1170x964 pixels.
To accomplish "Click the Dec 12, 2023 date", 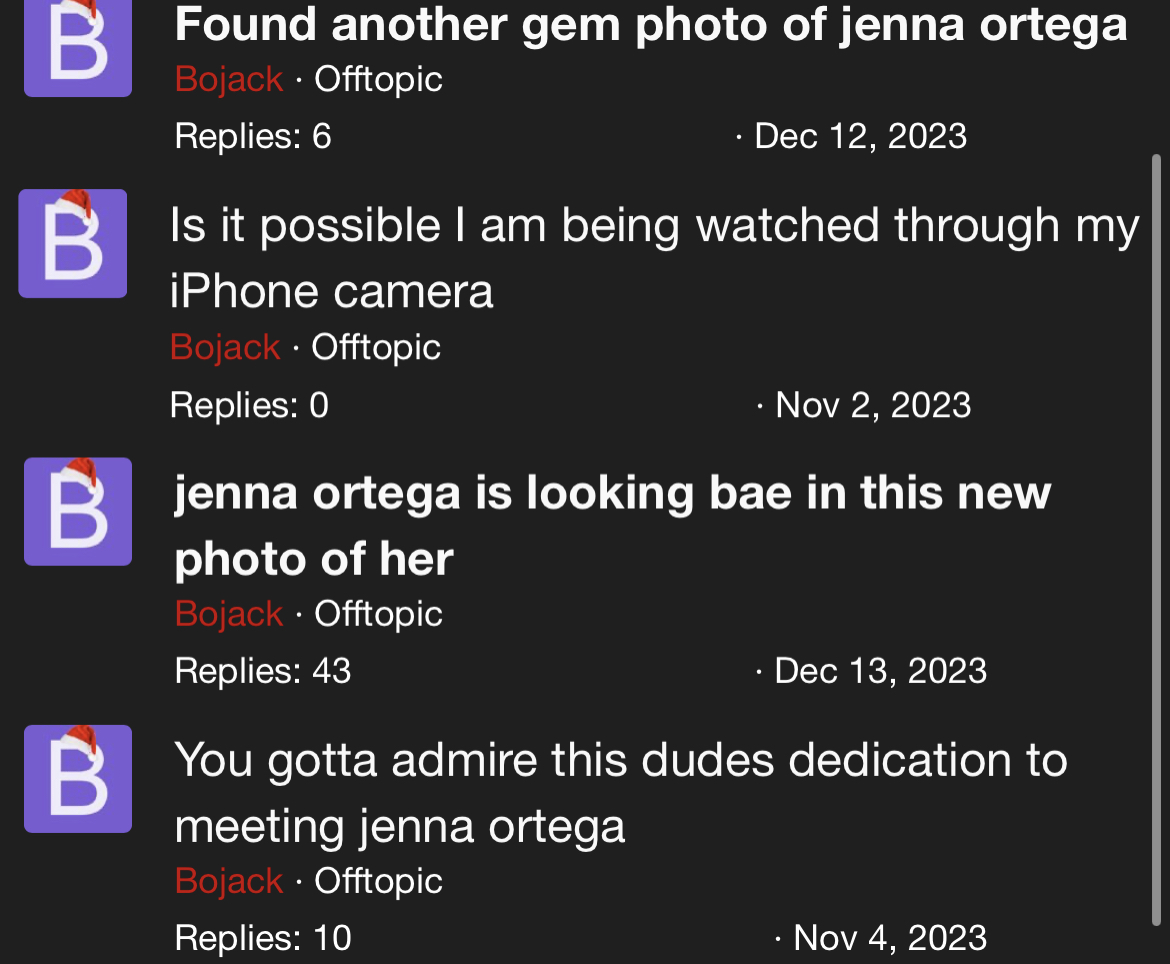I will pyautogui.click(x=860, y=137).
